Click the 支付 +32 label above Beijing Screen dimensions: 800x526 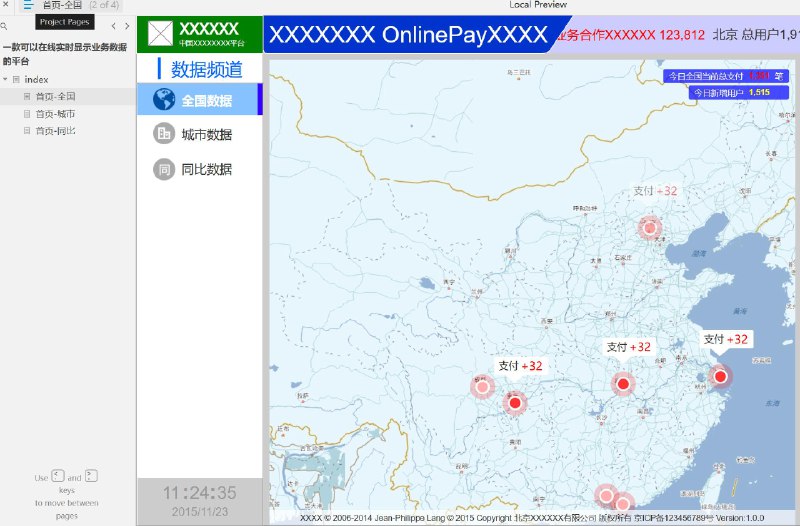click(x=655, y=191)
